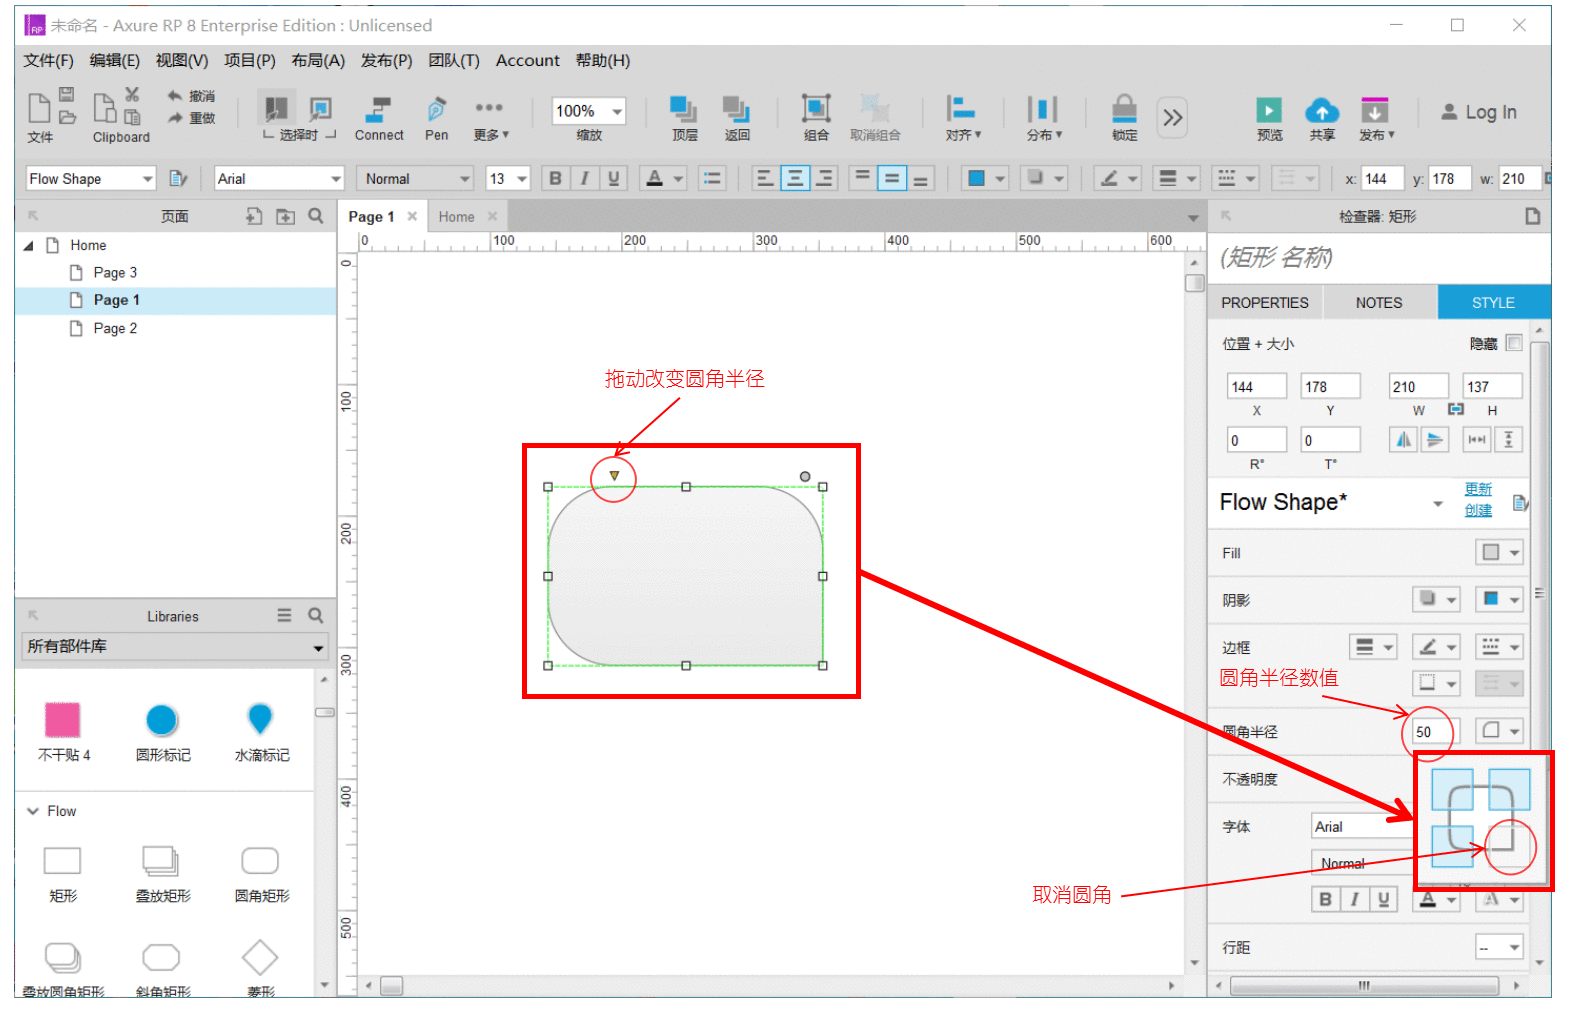Viewport: 1570px width, 1017px height.
Task: Click the inspector notes page icon
Action: [x=1533, y=216]
